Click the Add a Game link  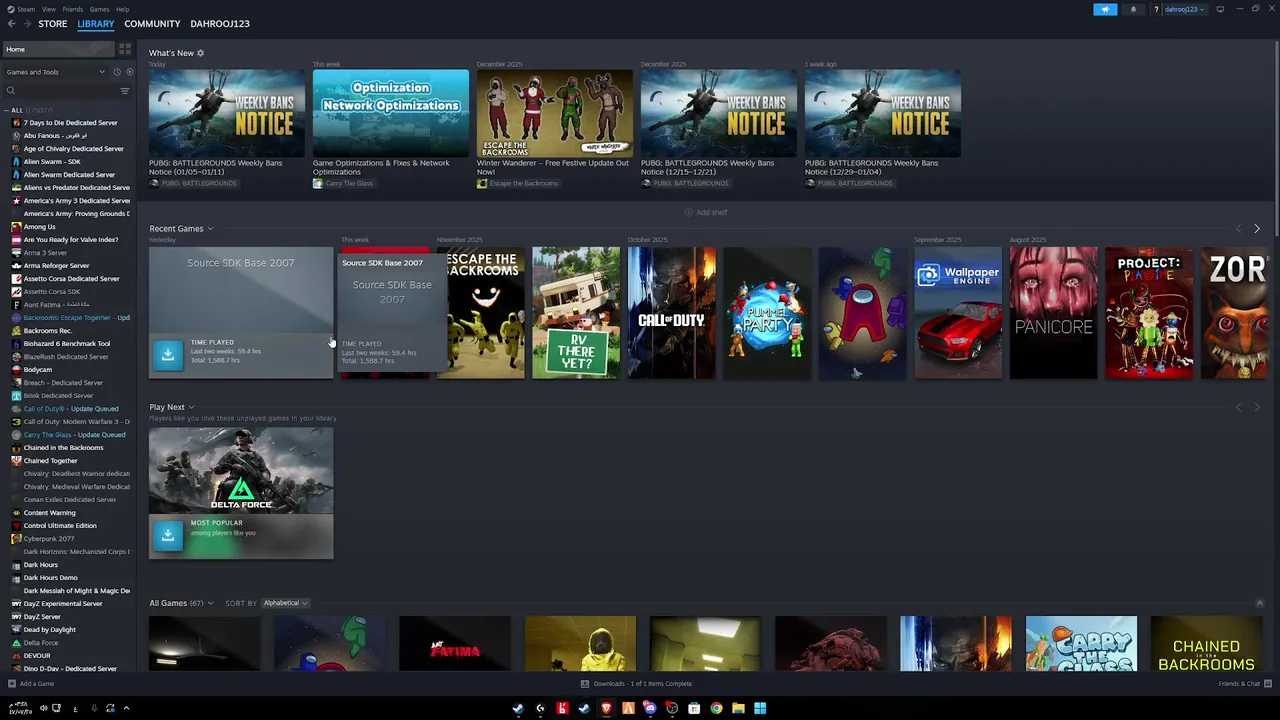click(x=37, y=684)
